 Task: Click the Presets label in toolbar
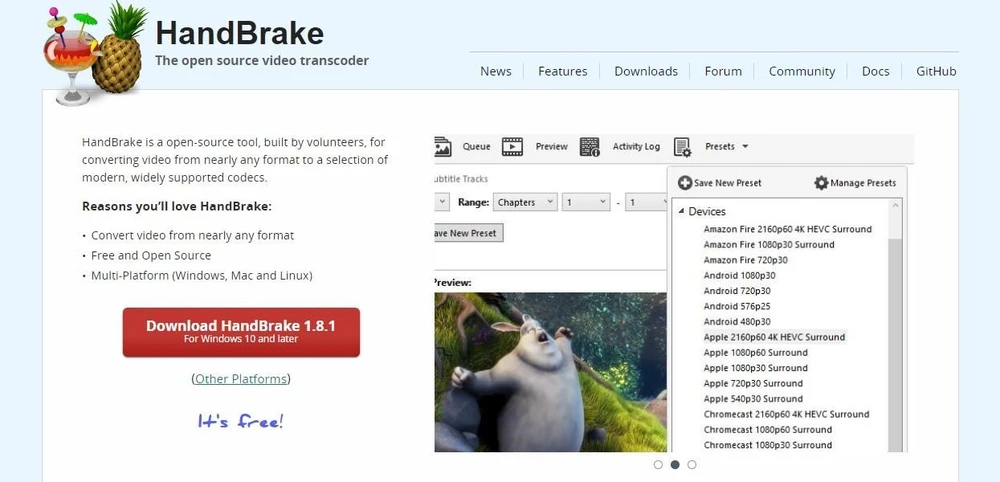click(720, 147)
